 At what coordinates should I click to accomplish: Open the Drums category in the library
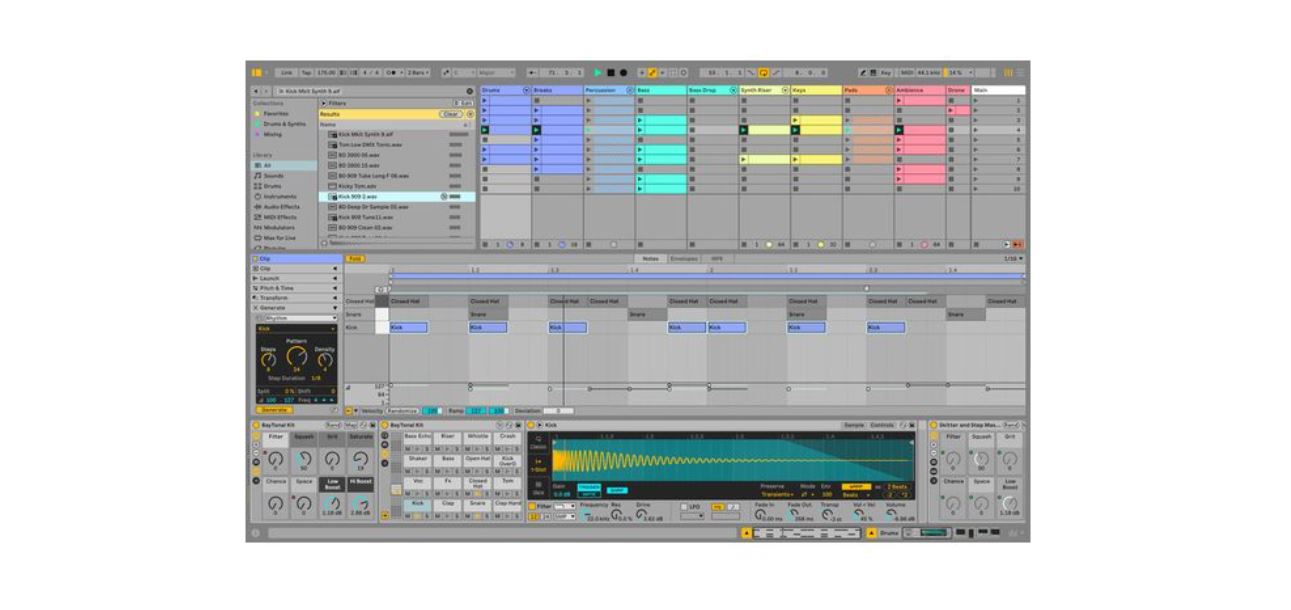click(272, 186)
